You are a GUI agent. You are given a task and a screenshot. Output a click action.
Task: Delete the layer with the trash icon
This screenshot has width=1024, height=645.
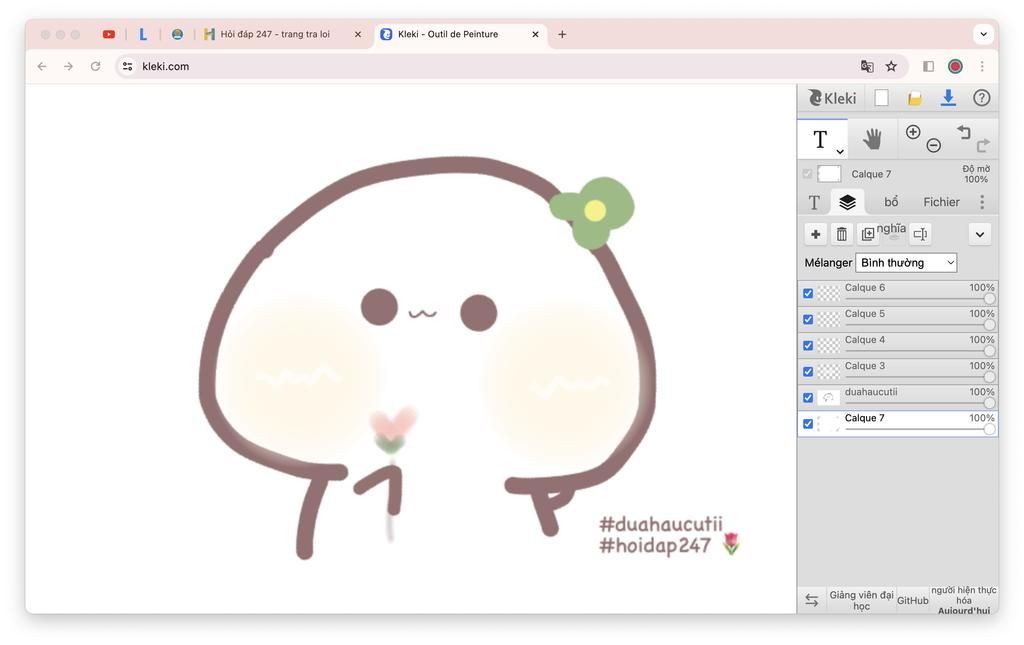click(x=842, y=234)
